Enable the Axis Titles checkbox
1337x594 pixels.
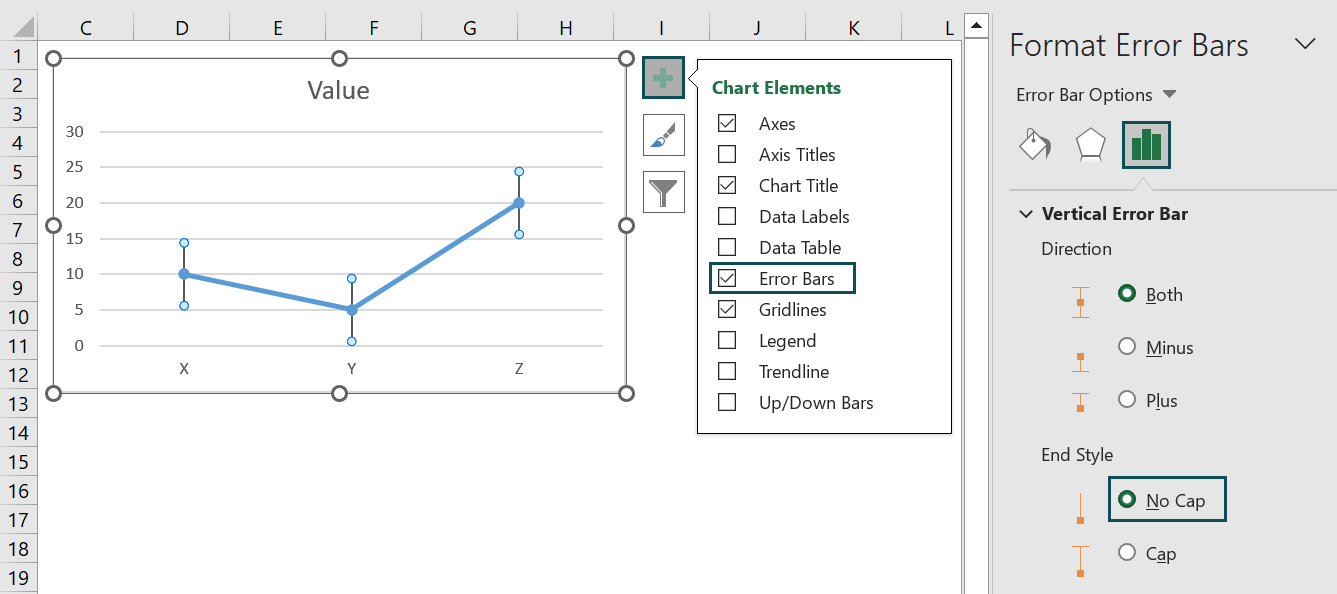click(727, 154)
